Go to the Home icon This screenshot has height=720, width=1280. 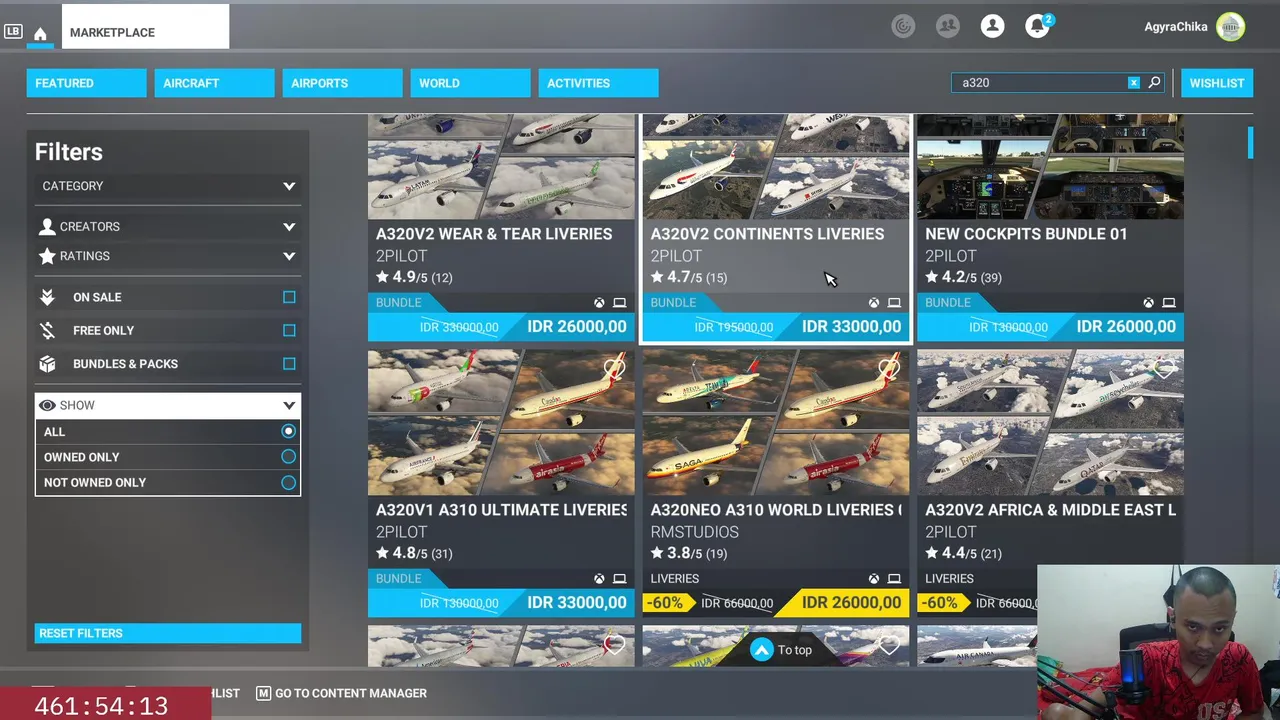point(40,34)
